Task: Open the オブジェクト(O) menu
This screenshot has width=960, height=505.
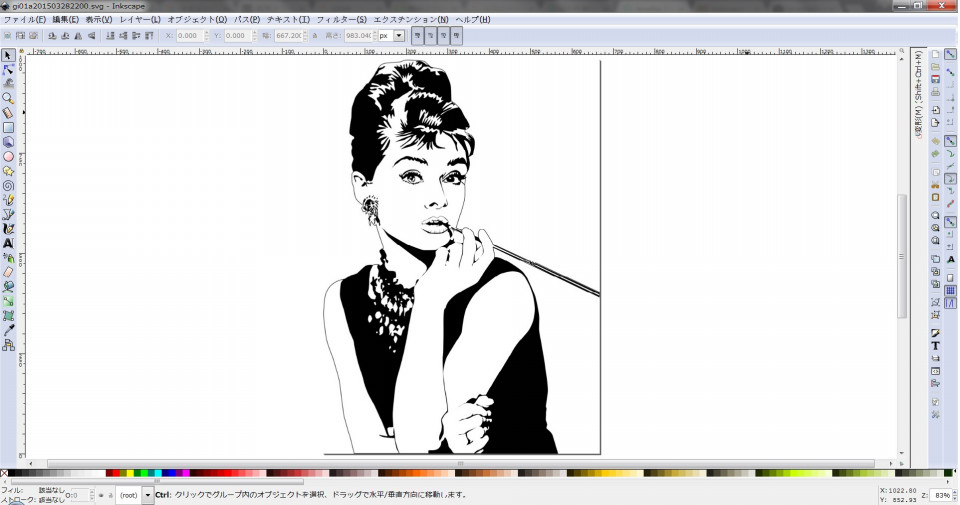Action: [197, 20]
